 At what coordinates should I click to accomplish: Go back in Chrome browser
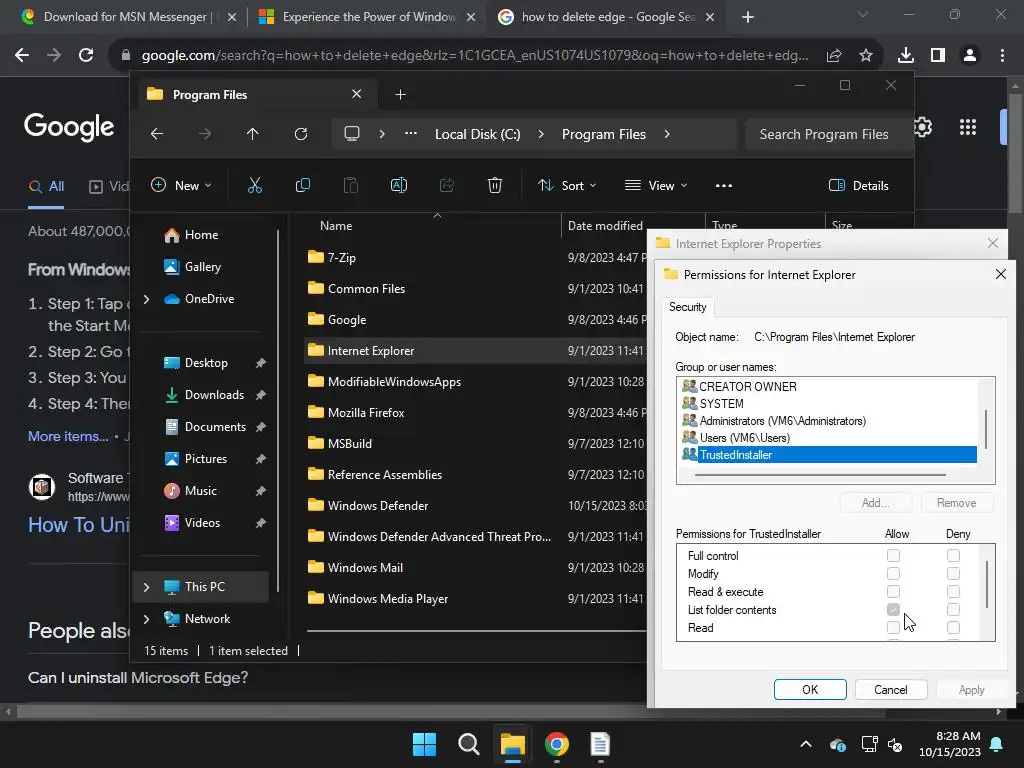coord(22,56)
